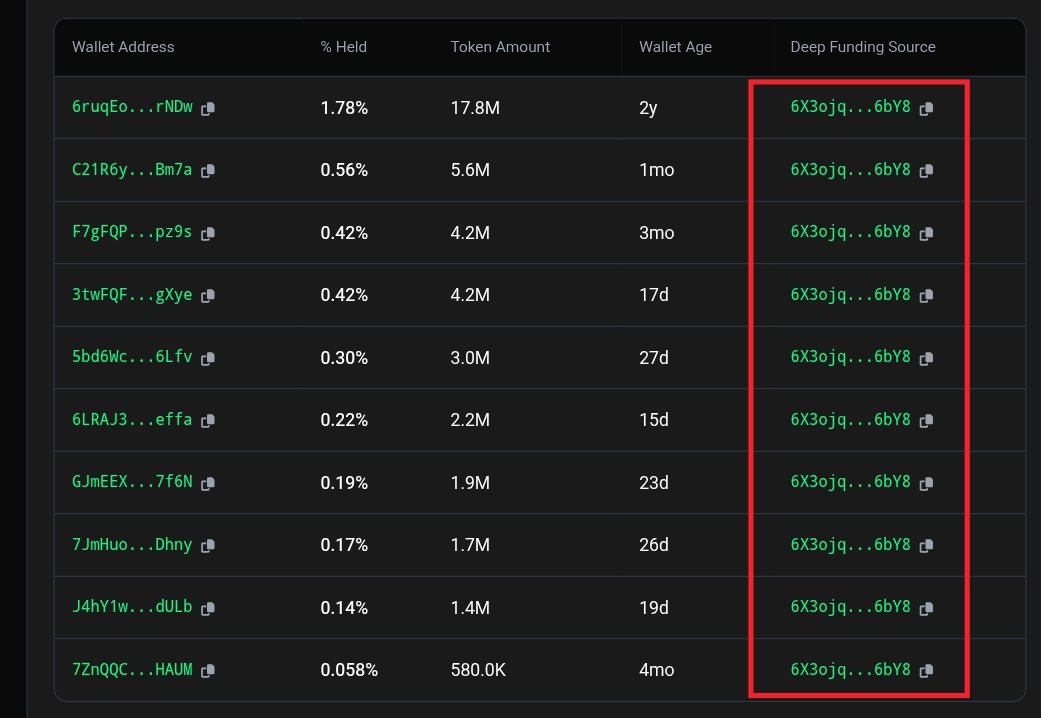The image size is (1041, 718).
Task: Copy wallet address C21R6y...Bm7a
Action: (x=208, y=171)
